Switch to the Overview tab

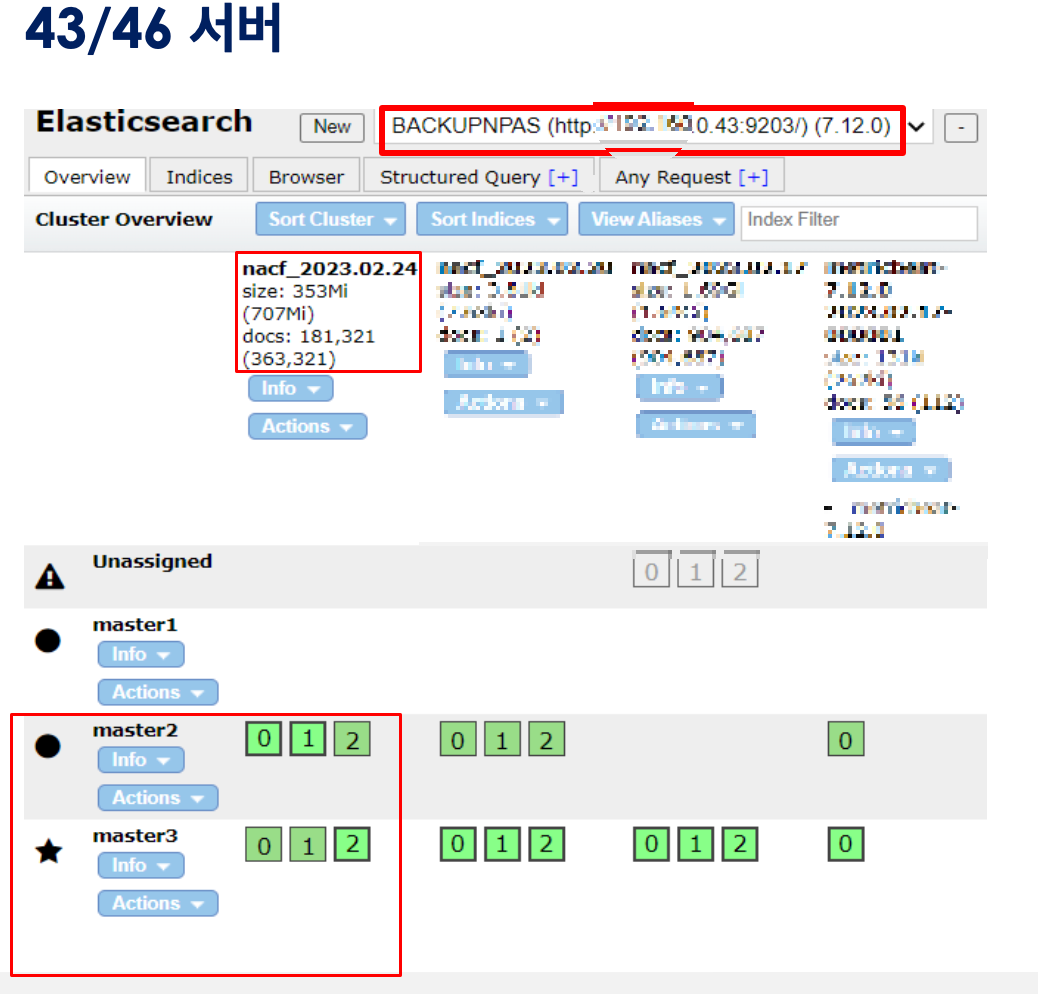pos(87,177)
